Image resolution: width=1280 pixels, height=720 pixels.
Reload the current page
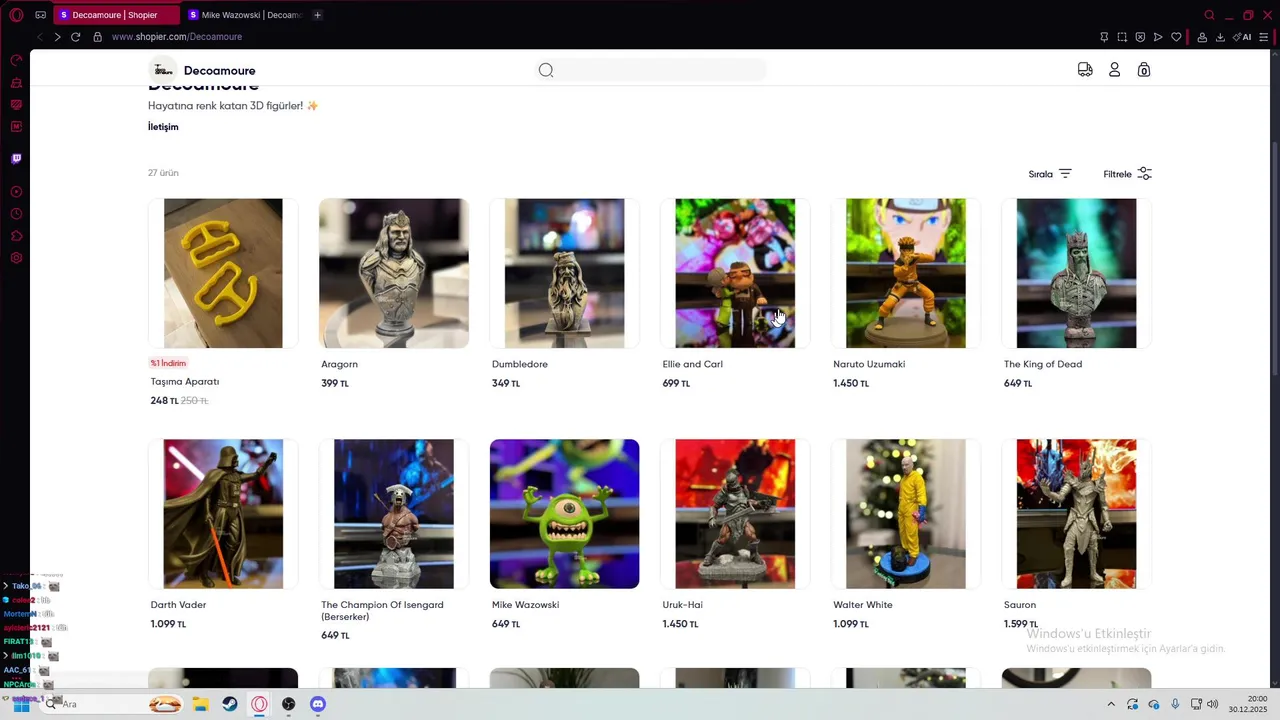coord(75,37)
